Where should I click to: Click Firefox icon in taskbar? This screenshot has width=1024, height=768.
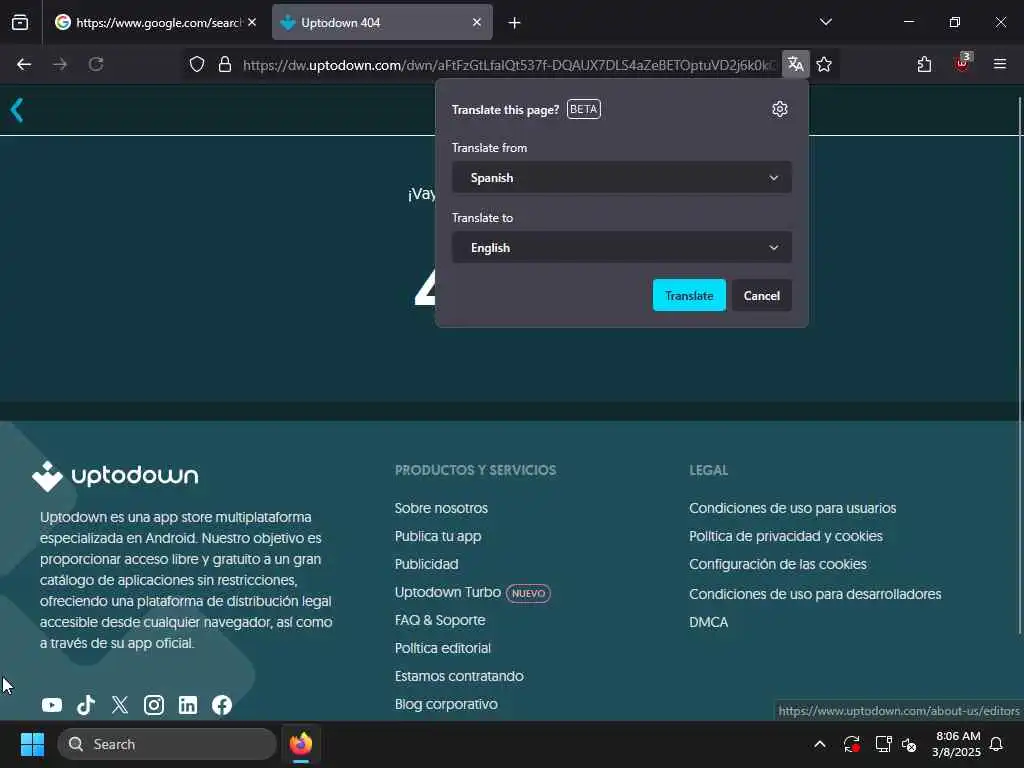pos(301,744)
